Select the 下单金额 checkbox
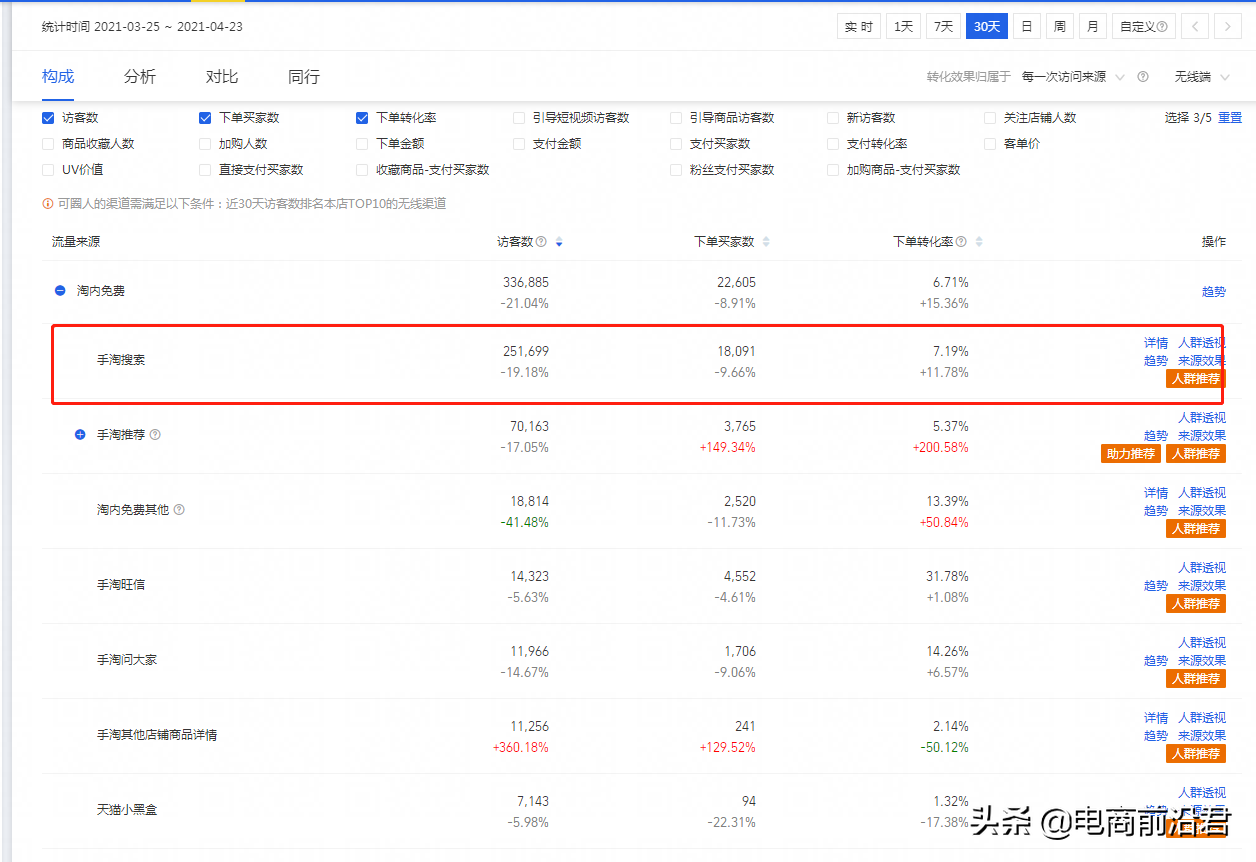Viewport: 1256px width, 862px height. pyautogui.click(x=362, y=144)
